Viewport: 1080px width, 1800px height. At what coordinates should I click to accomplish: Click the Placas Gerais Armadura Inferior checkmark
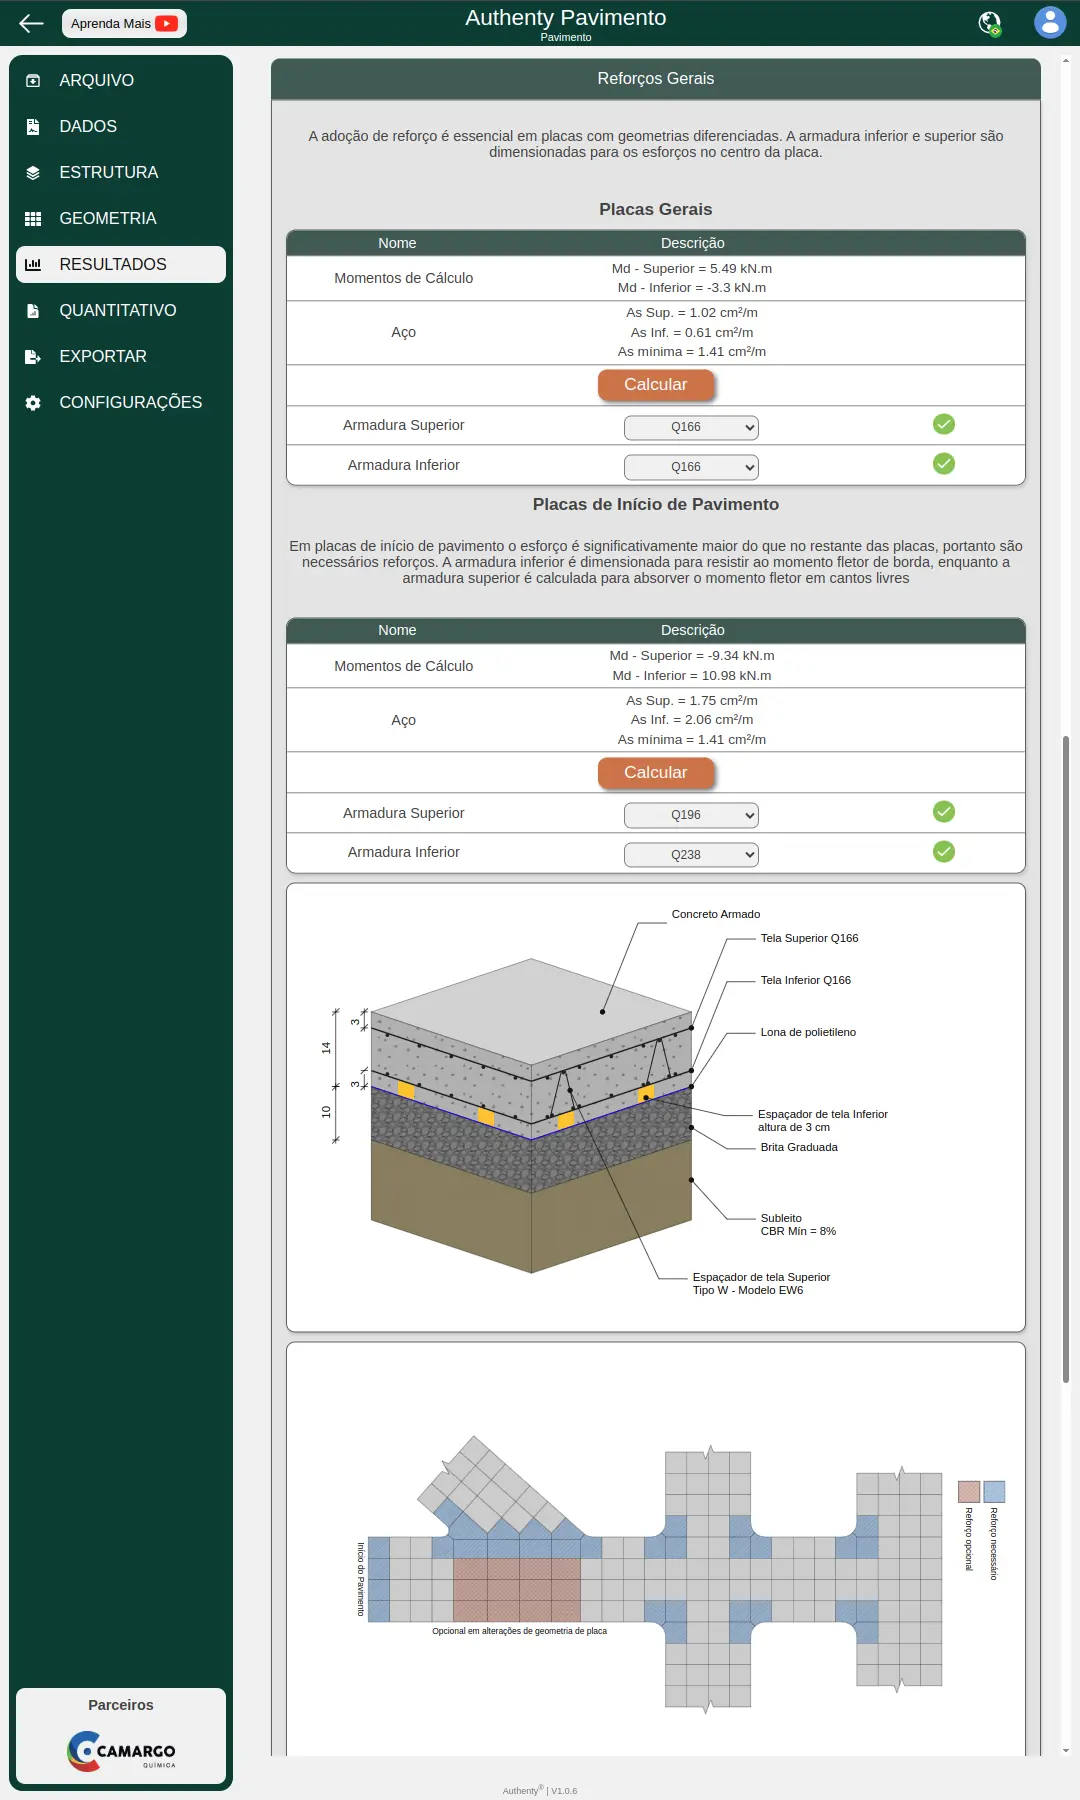(944, 463)
